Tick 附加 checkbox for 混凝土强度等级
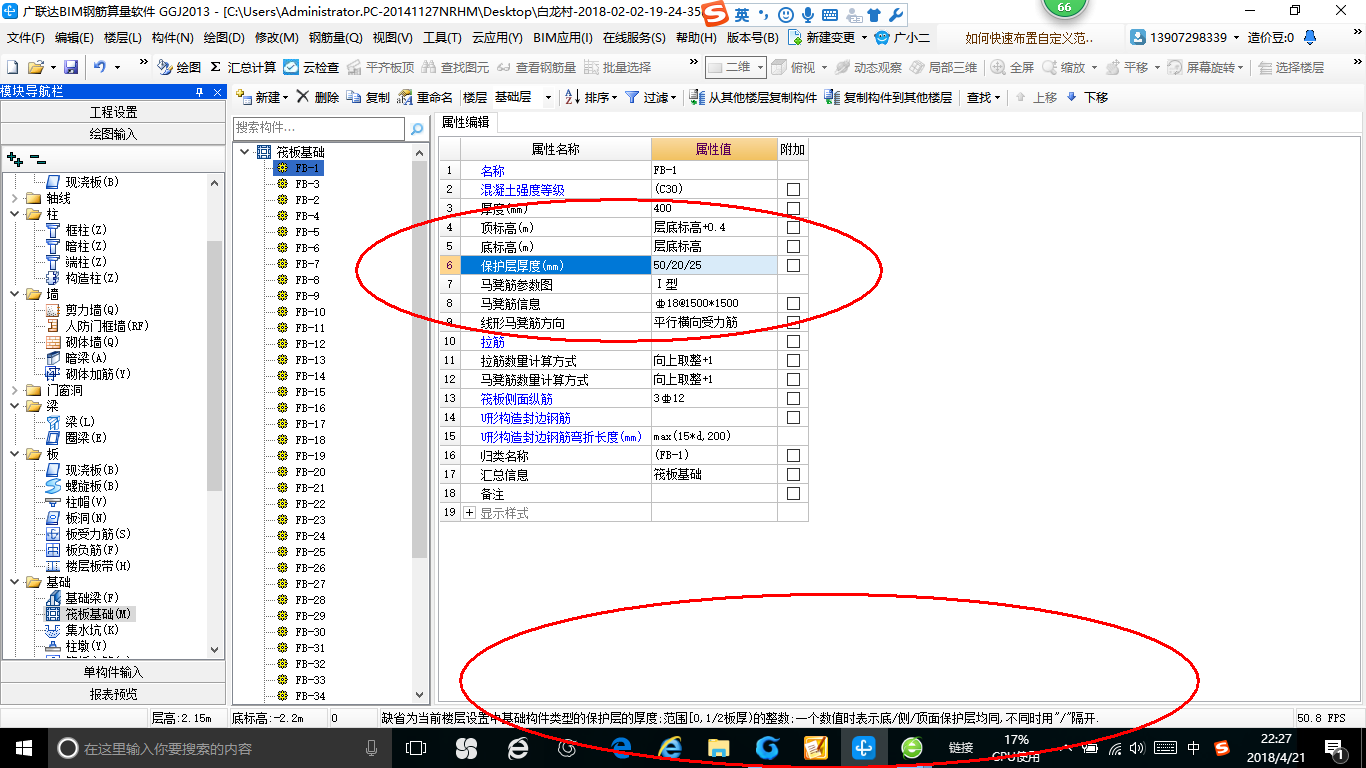 [793, 189]
